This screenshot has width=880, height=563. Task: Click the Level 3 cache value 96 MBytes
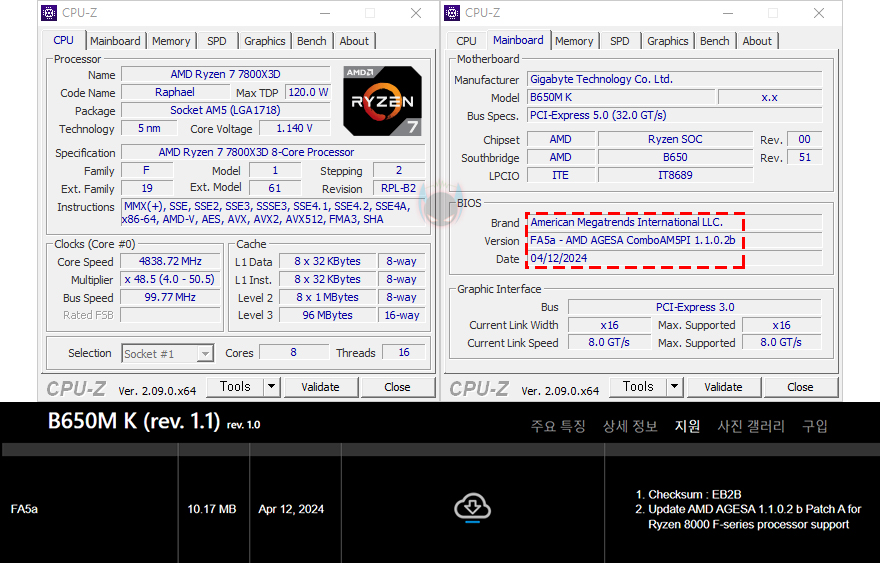tap(328, 315)
